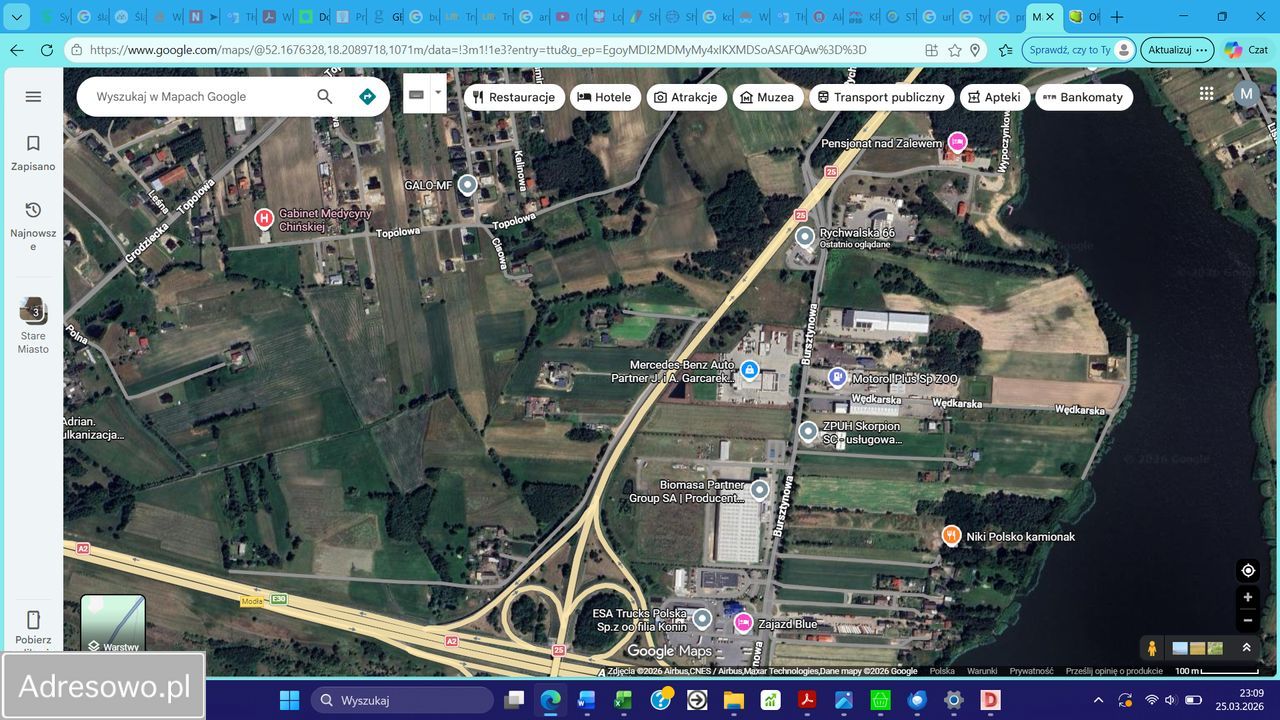Go back in the browser
This screenshot has height=720, width=1280.
16,50
